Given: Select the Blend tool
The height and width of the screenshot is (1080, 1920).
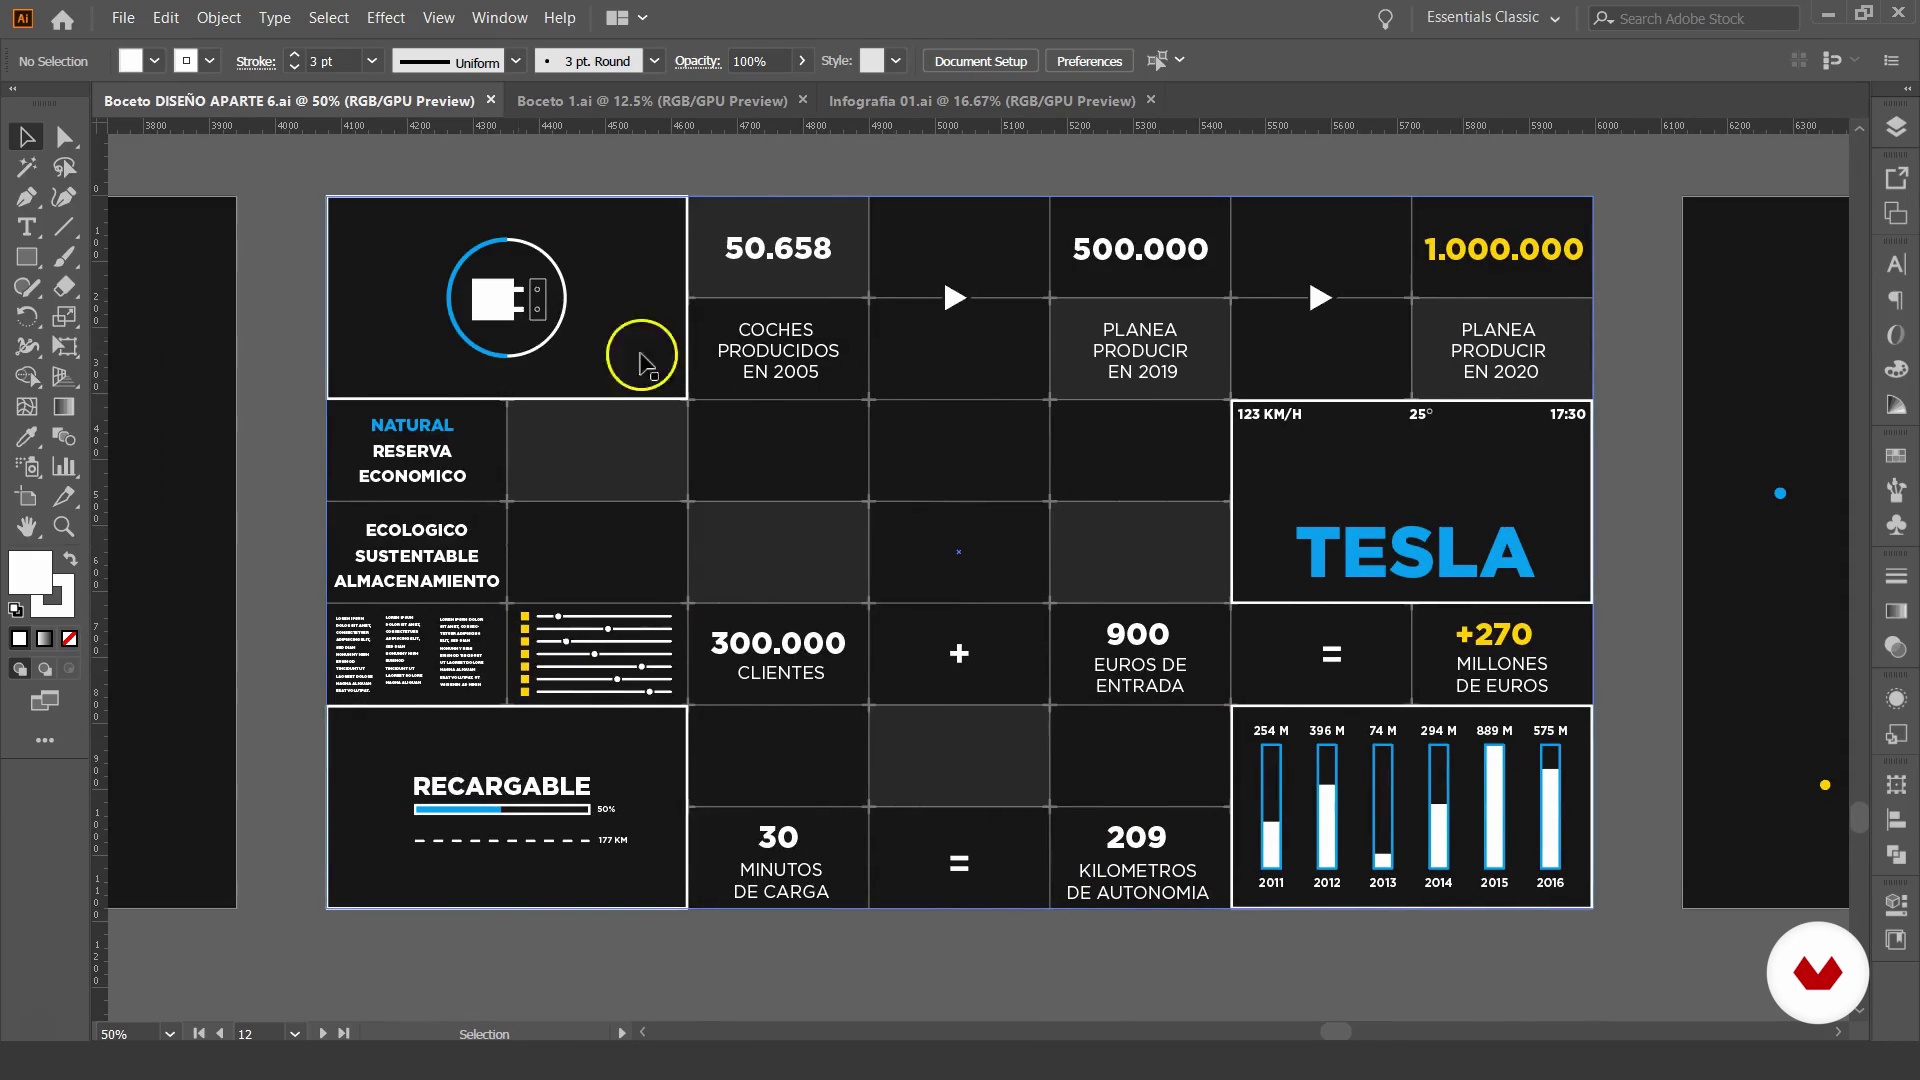Looking at the screenshot, I should coord(65,437).
